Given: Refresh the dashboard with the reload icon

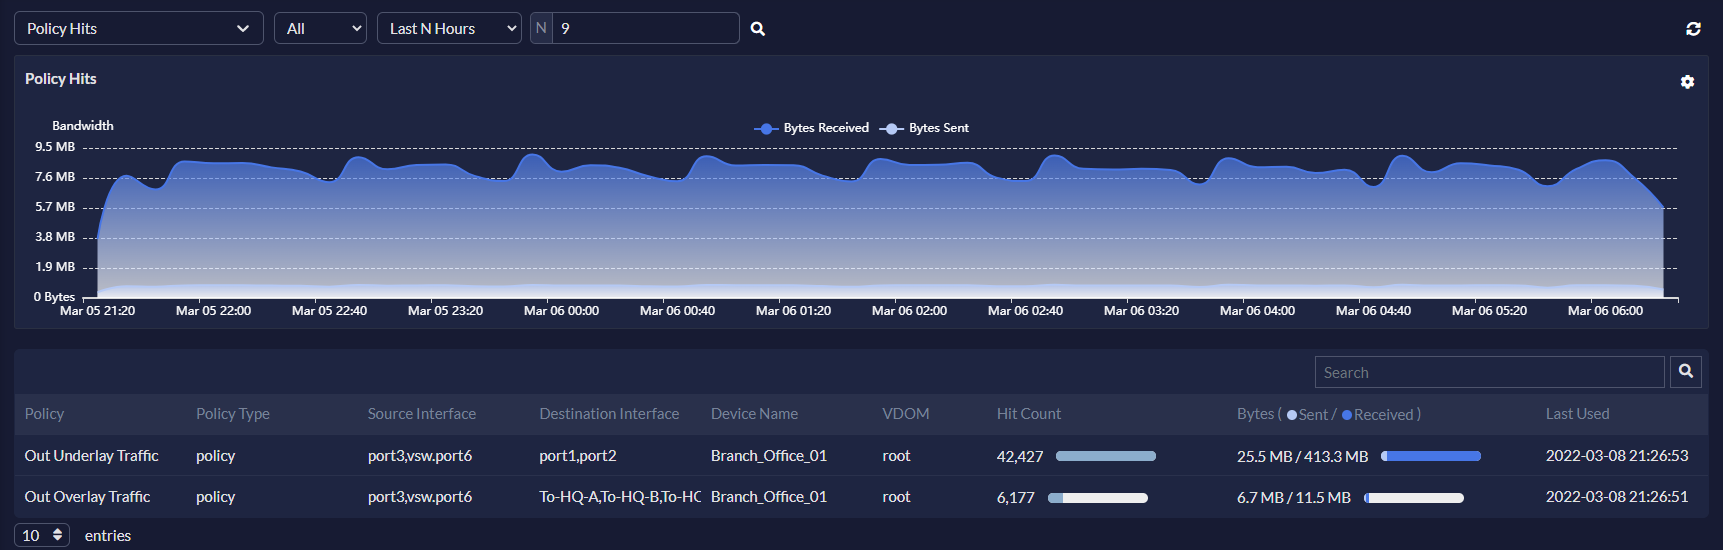Looking at the screenshot, I should 1693,29.
